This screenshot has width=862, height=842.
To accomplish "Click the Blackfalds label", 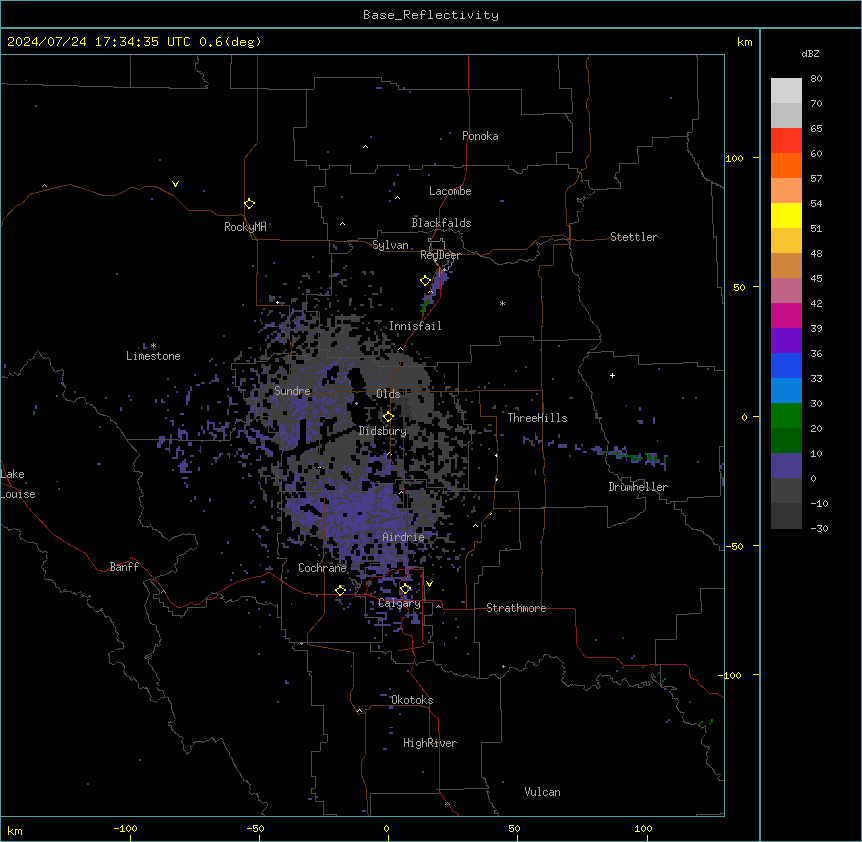I will coord(441,223).
